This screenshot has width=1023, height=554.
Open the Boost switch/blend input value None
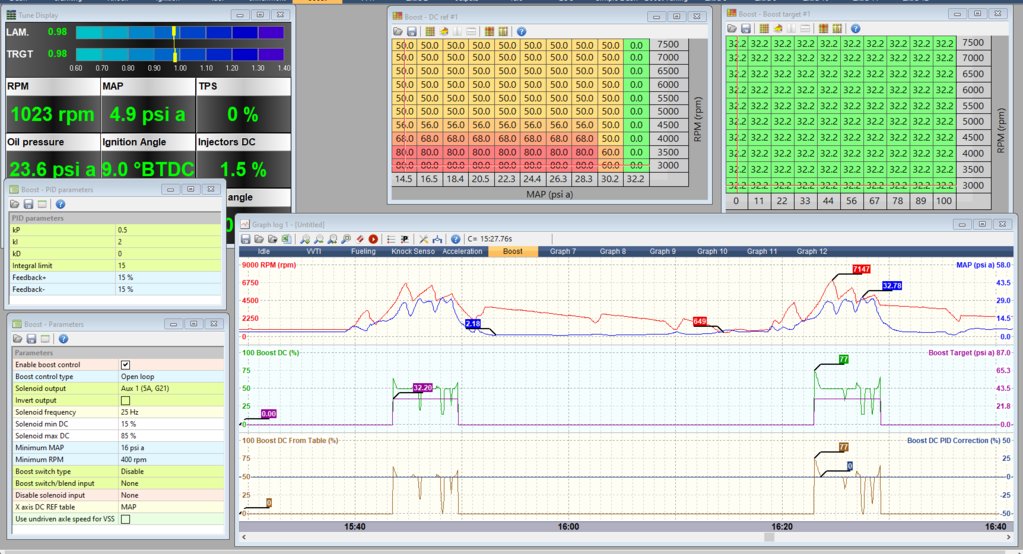tap(171, 484)
